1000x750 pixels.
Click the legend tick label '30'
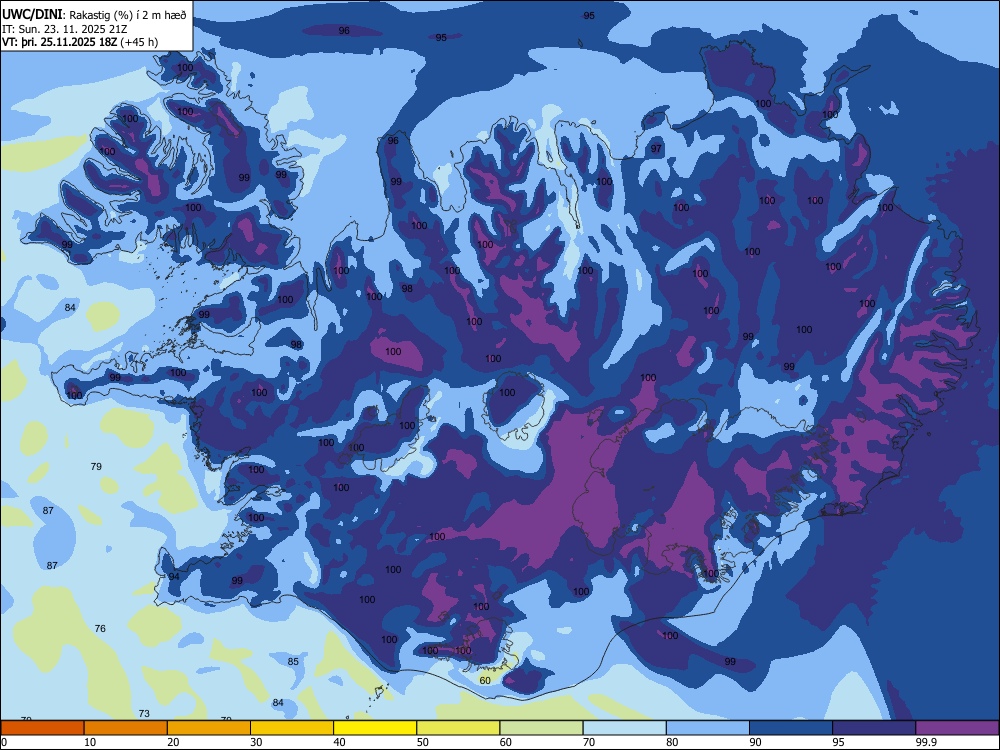coord(256,742)
